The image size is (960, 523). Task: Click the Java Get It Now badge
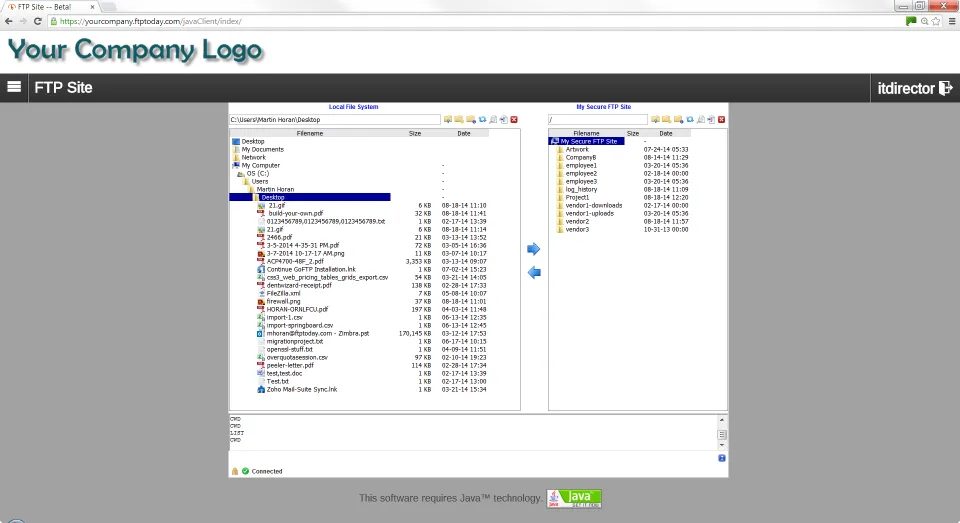pyautogui.click(x=574, y=498)
